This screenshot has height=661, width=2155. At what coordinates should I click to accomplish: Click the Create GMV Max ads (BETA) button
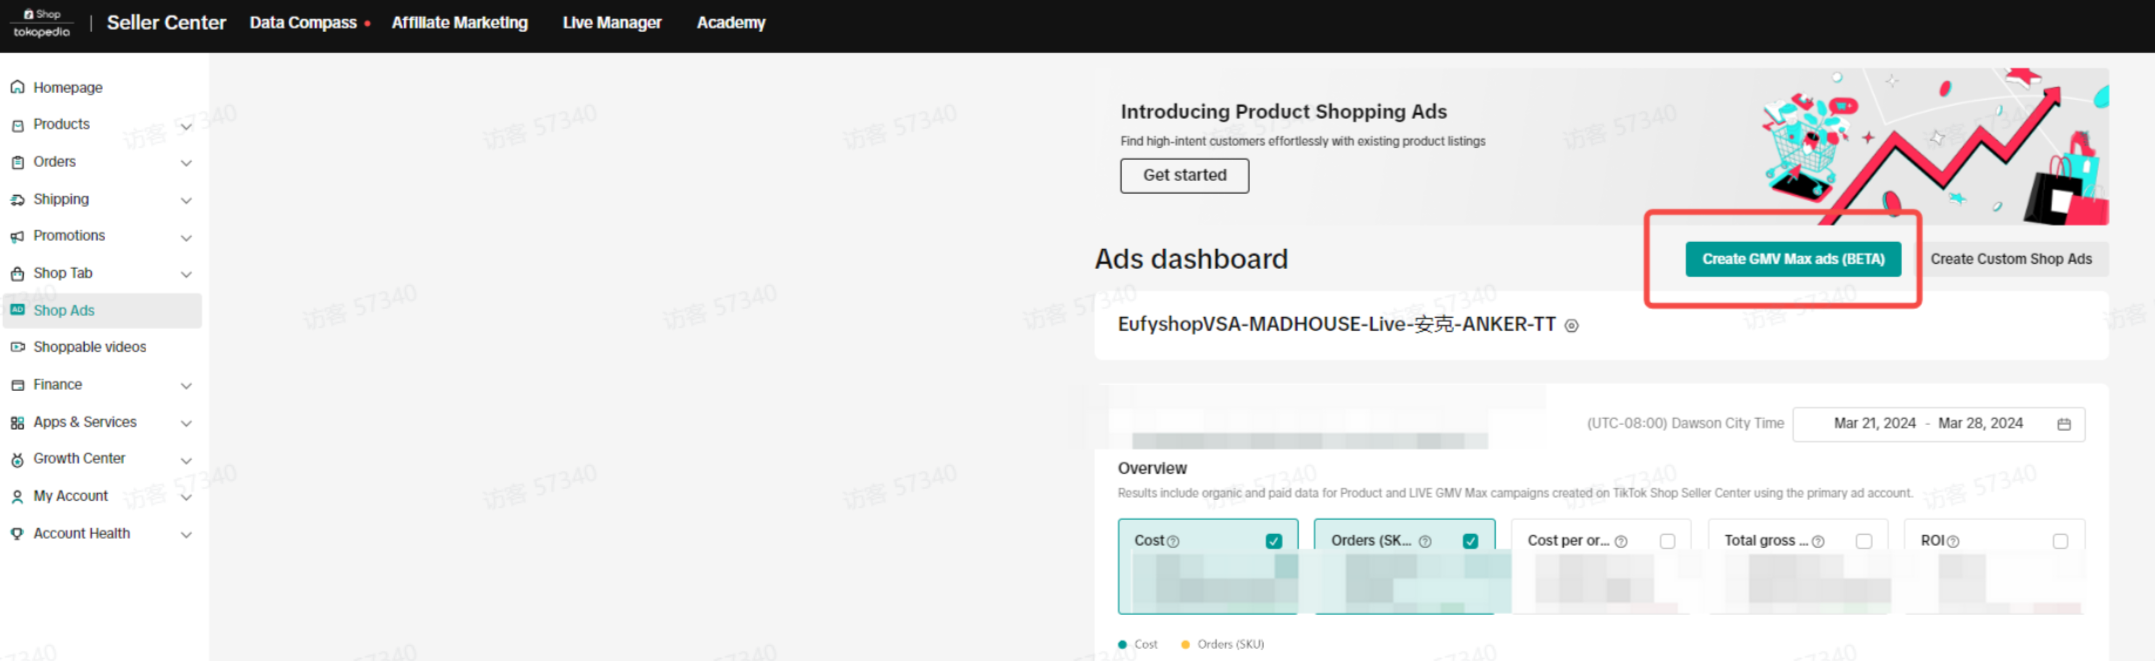[1793, 259]
